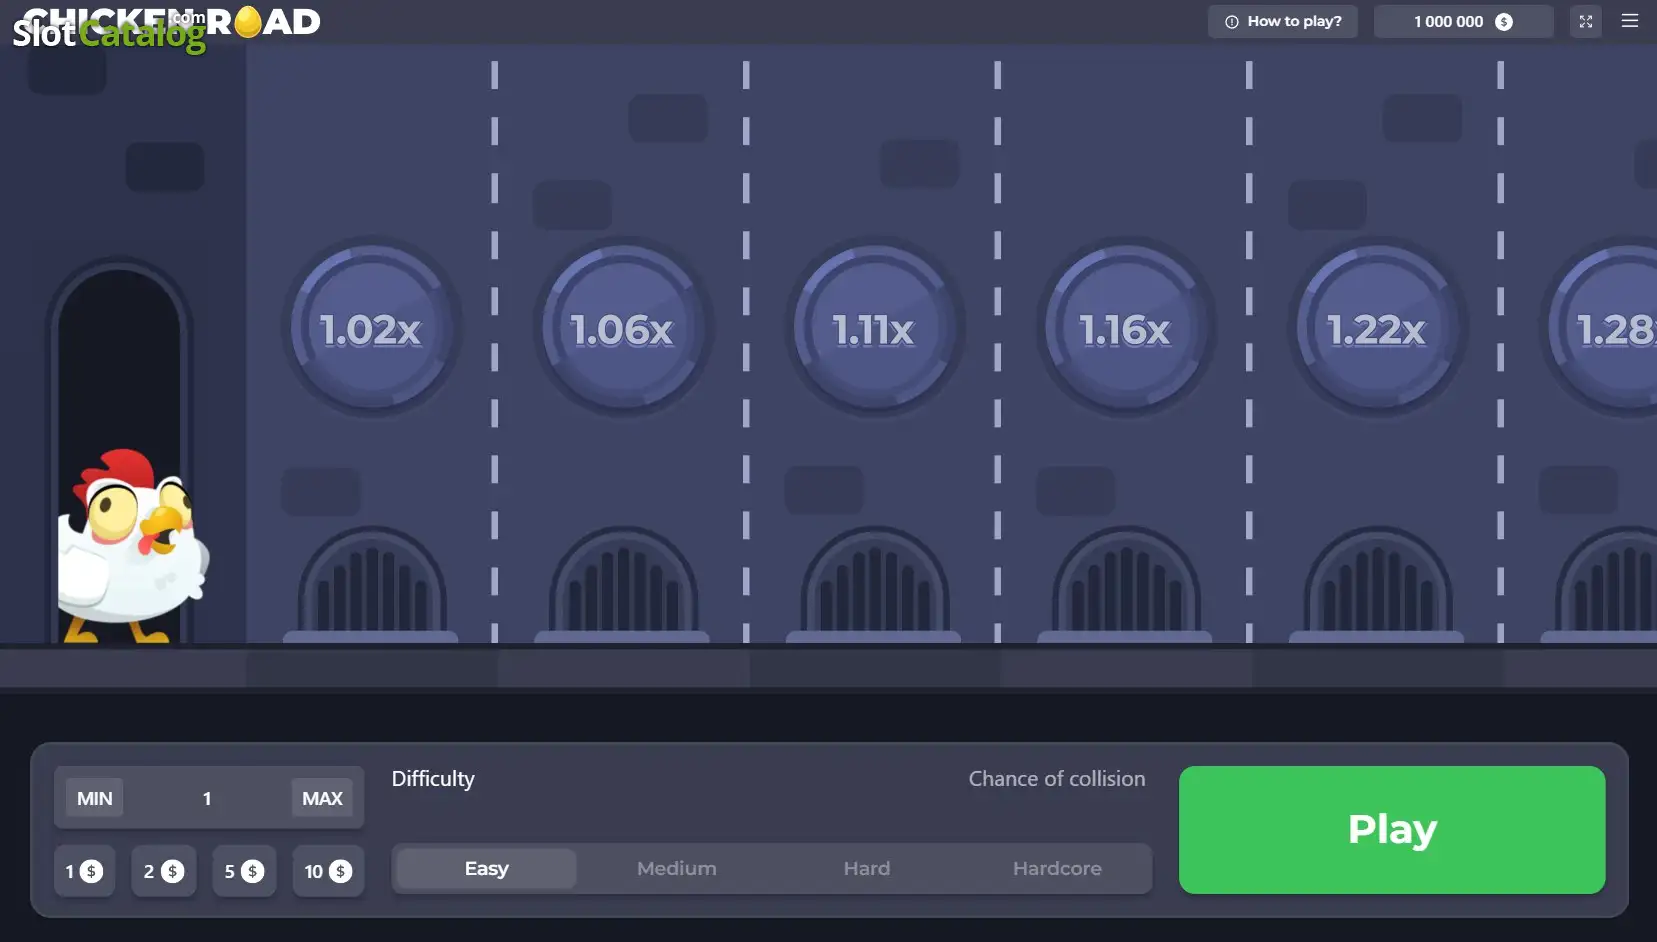Open the How to play? help
Viewport: 1657px width, 942px height.
[1283, 21]
